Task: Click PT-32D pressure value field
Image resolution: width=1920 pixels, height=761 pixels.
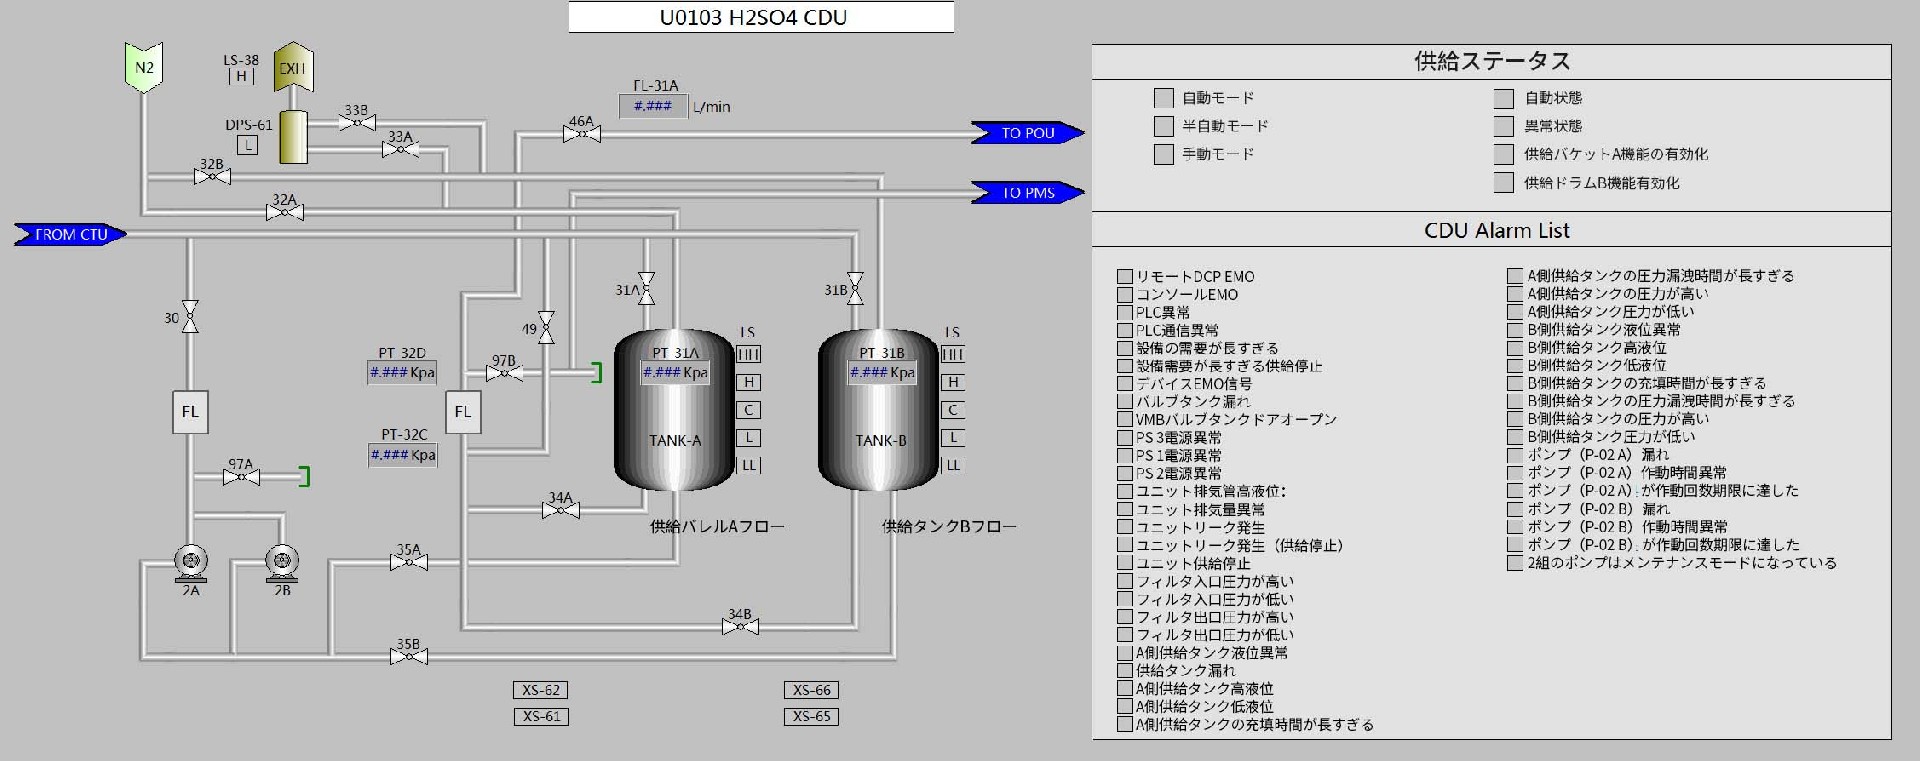Action: [402, 373]
